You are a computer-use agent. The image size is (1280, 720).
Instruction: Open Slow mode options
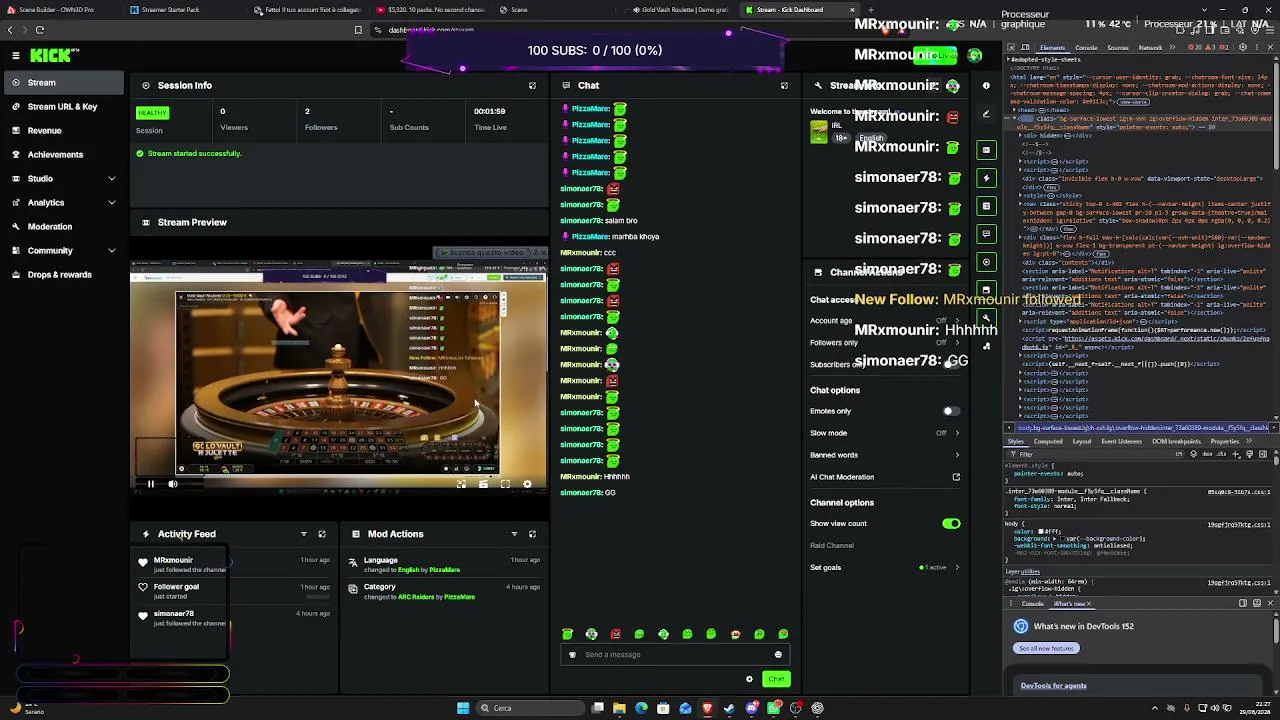click(x=885, y=433)
